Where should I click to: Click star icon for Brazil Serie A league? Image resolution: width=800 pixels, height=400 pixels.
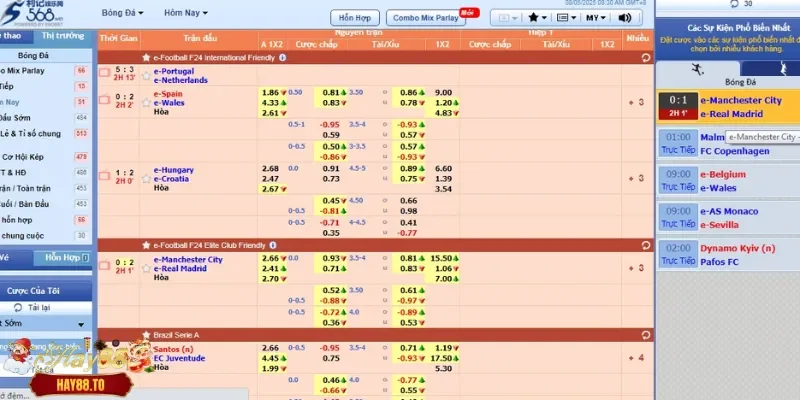pos(146,334)
